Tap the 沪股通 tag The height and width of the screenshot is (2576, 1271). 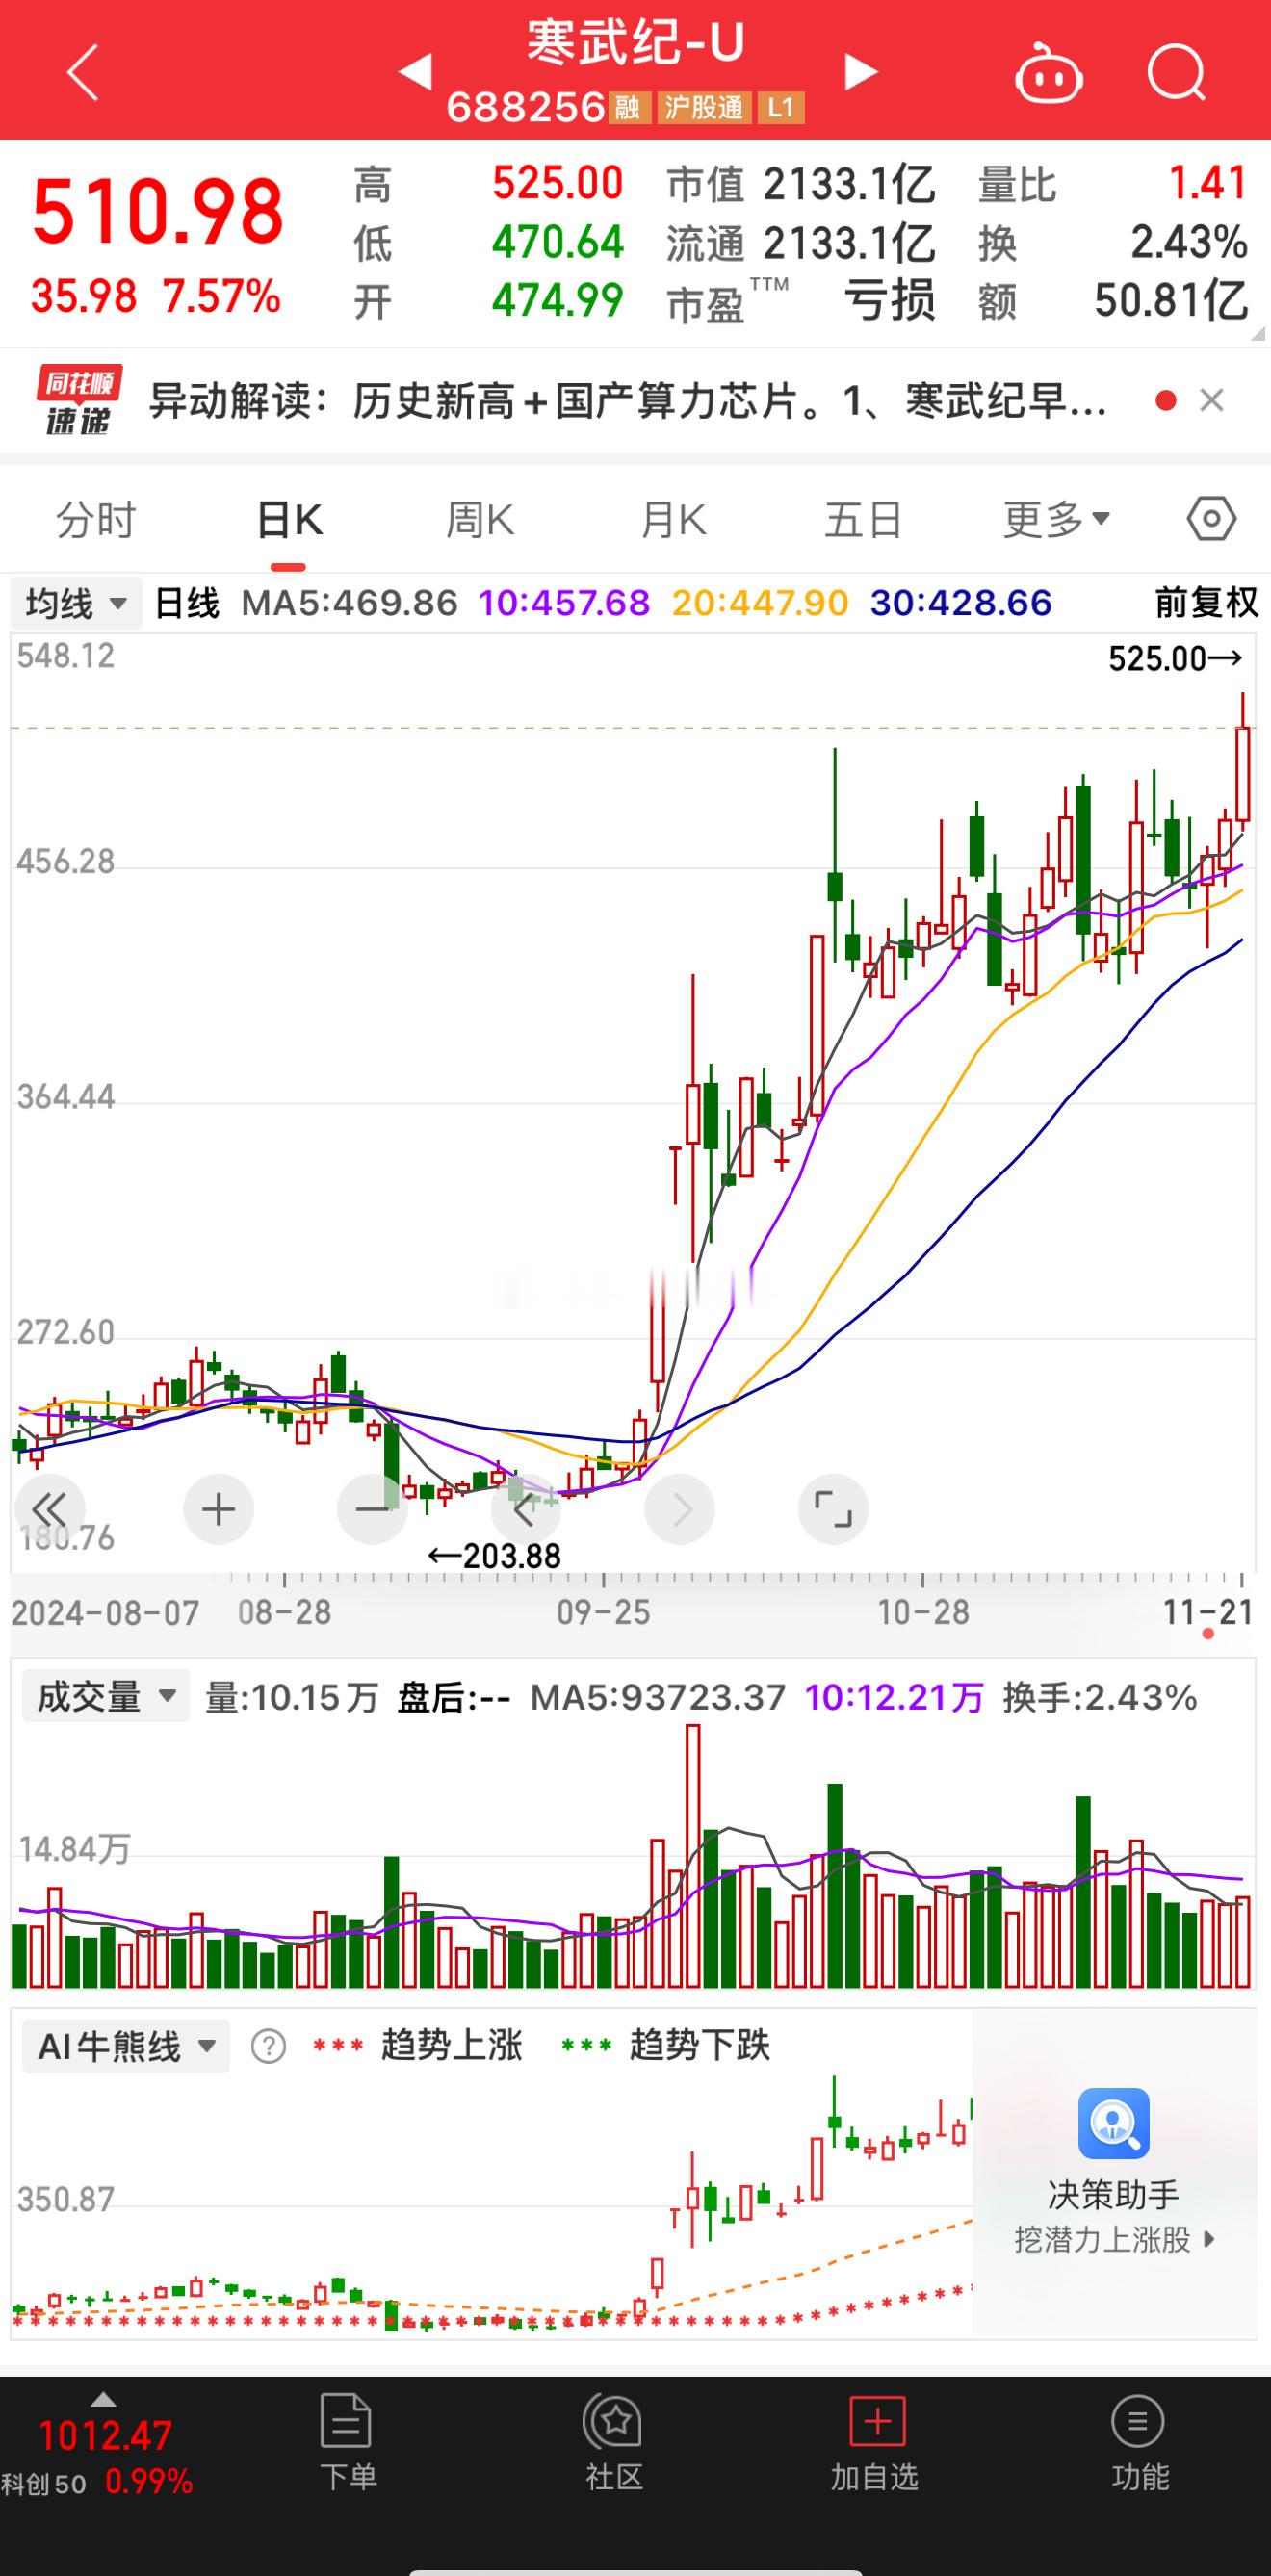(704, 107)
